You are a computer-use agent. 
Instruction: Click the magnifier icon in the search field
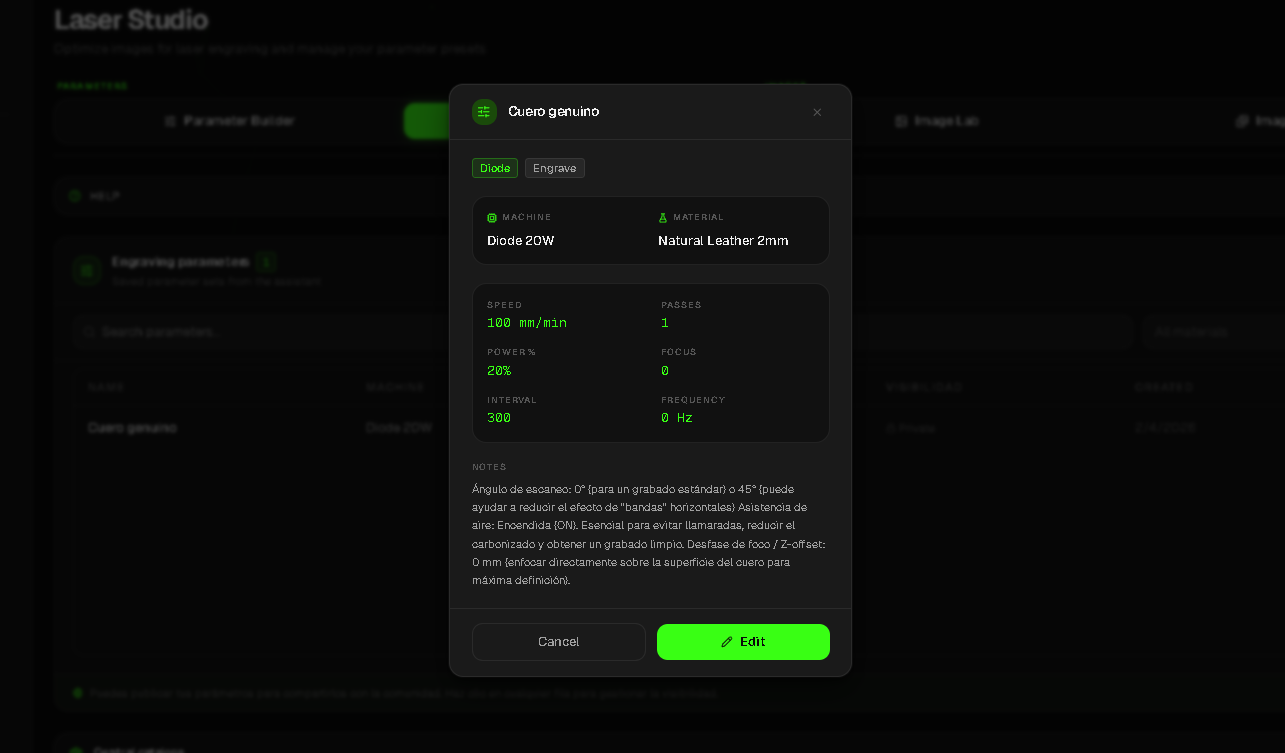87,331
